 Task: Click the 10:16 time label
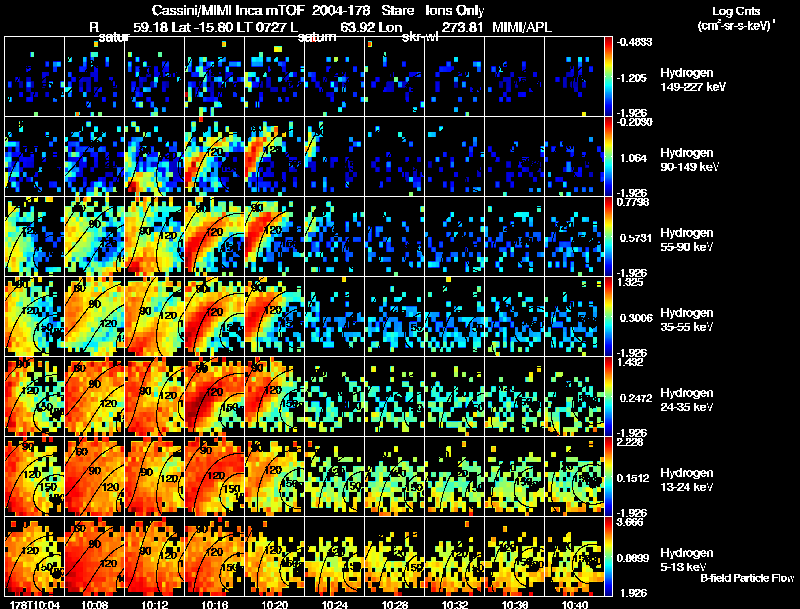tap(215, 604)
